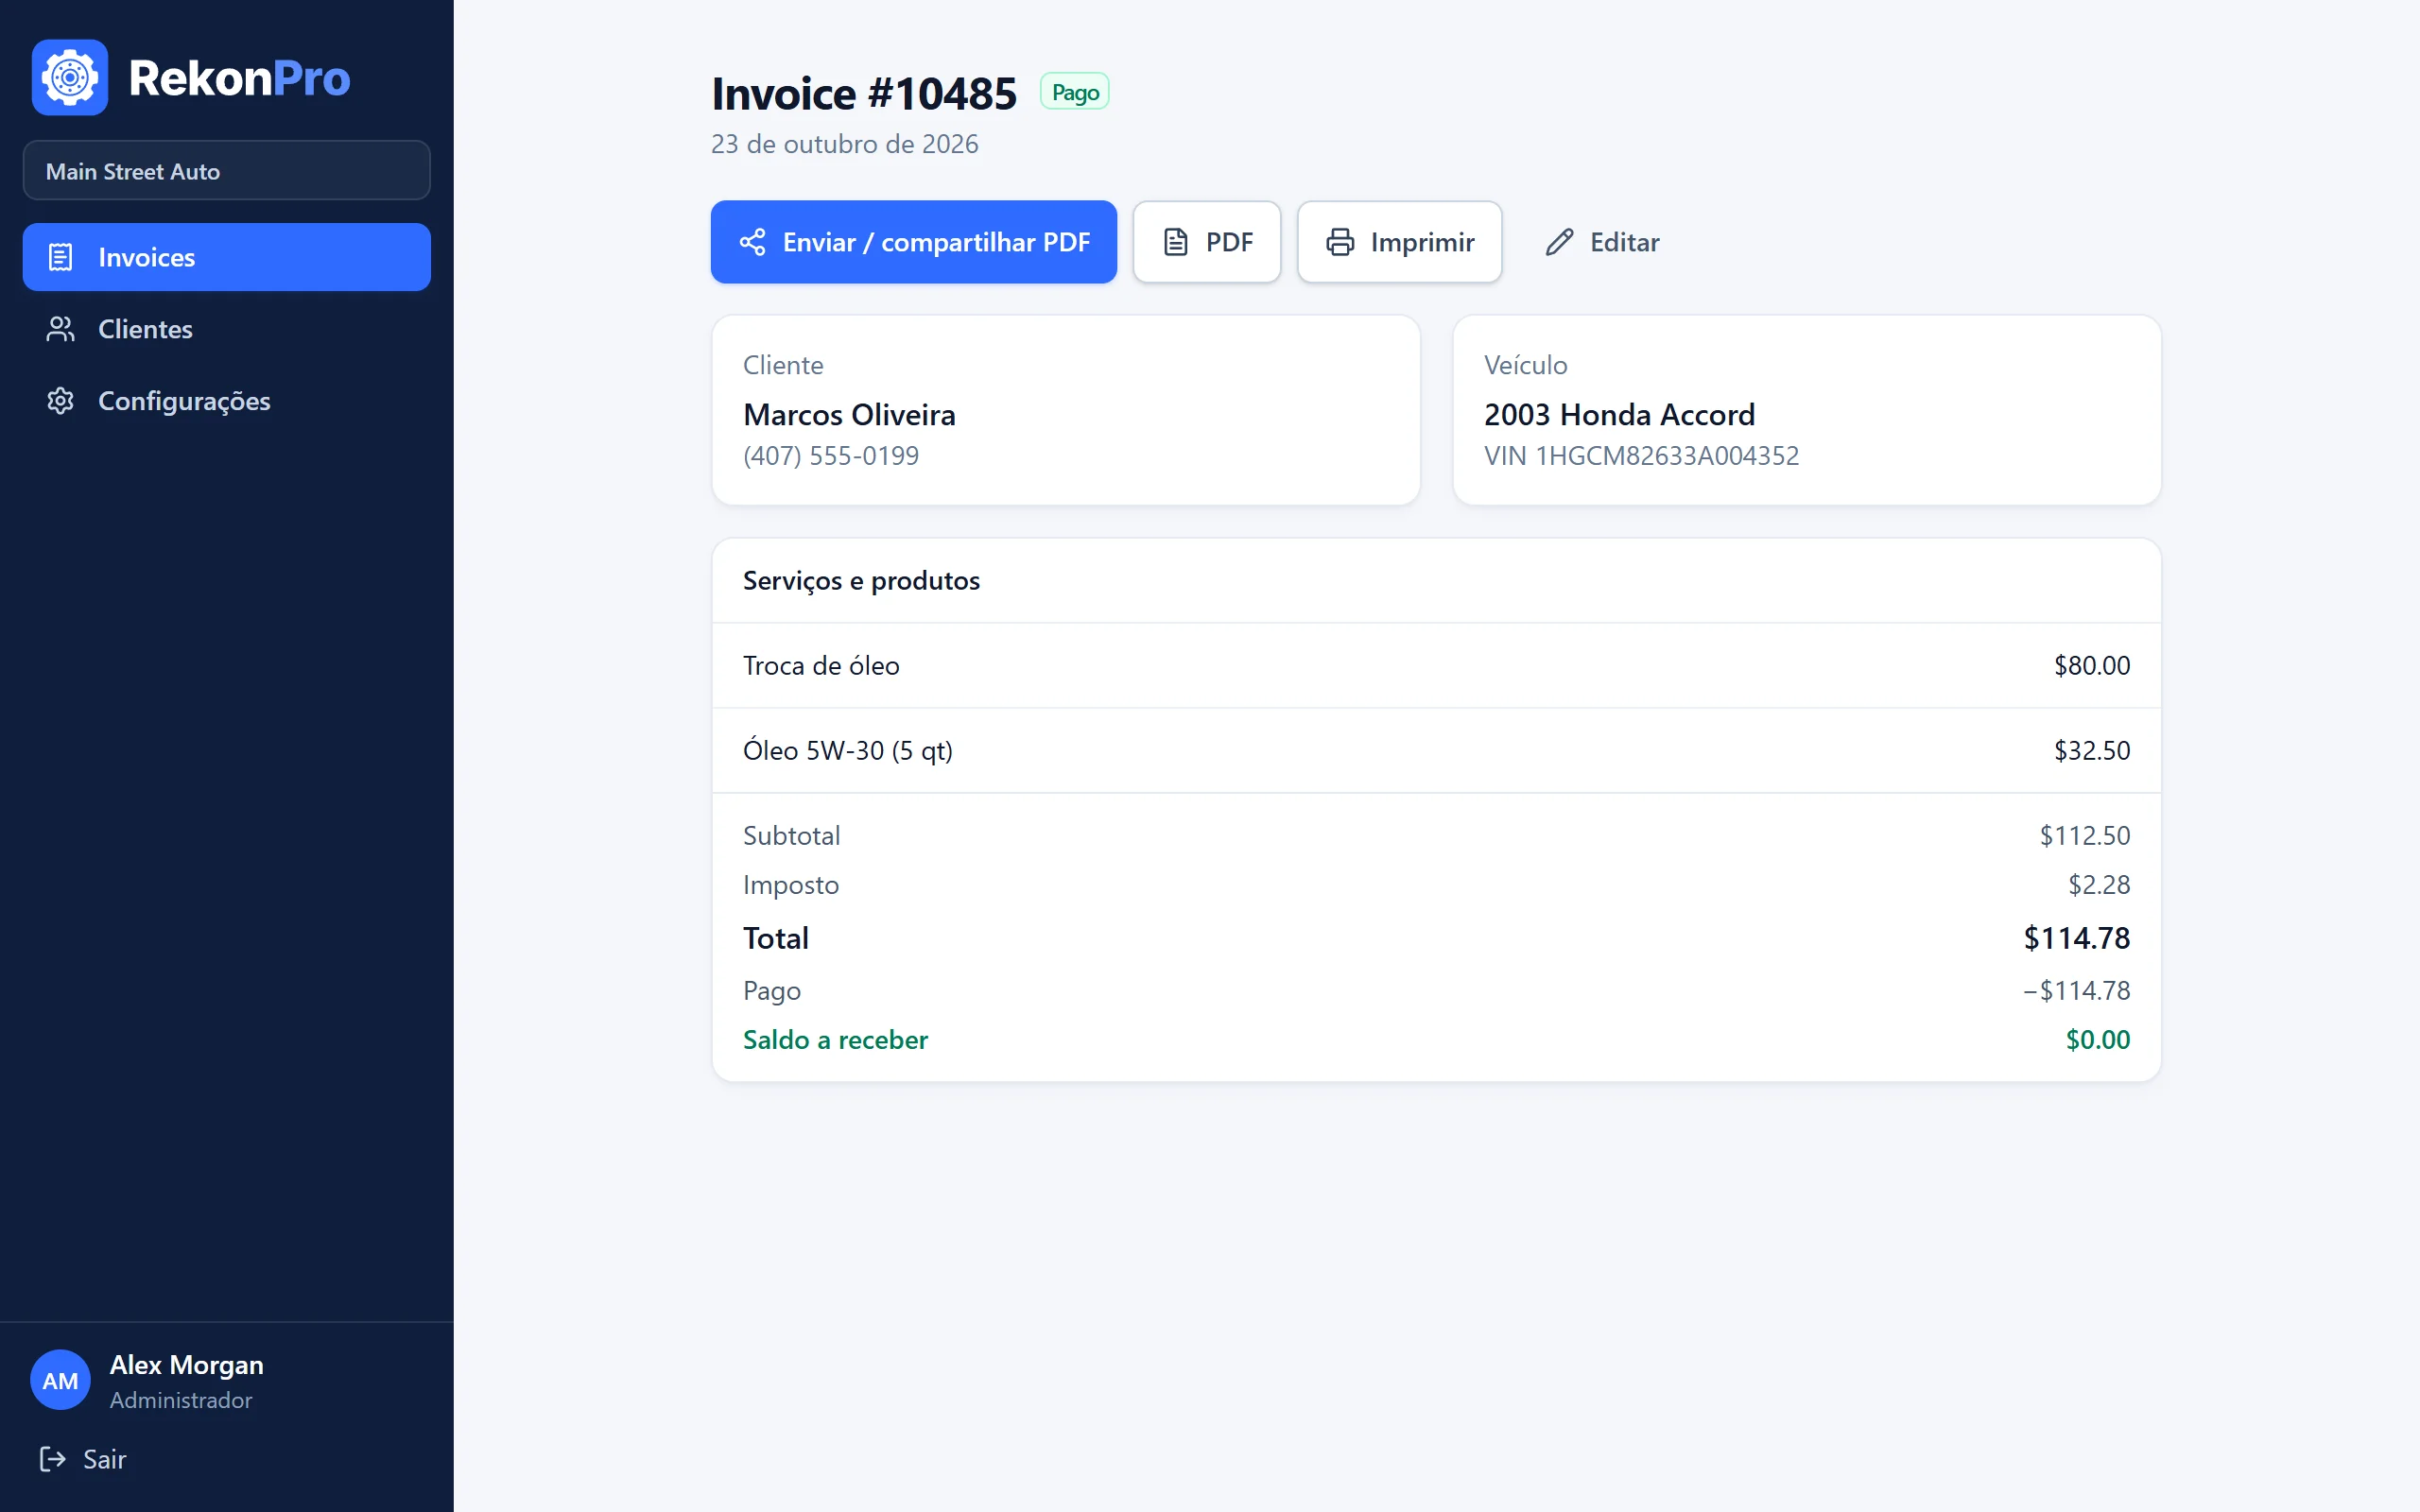Click the AM user avatar
This screenshot has width=2420, height=1512.
tap(60, 1381)
